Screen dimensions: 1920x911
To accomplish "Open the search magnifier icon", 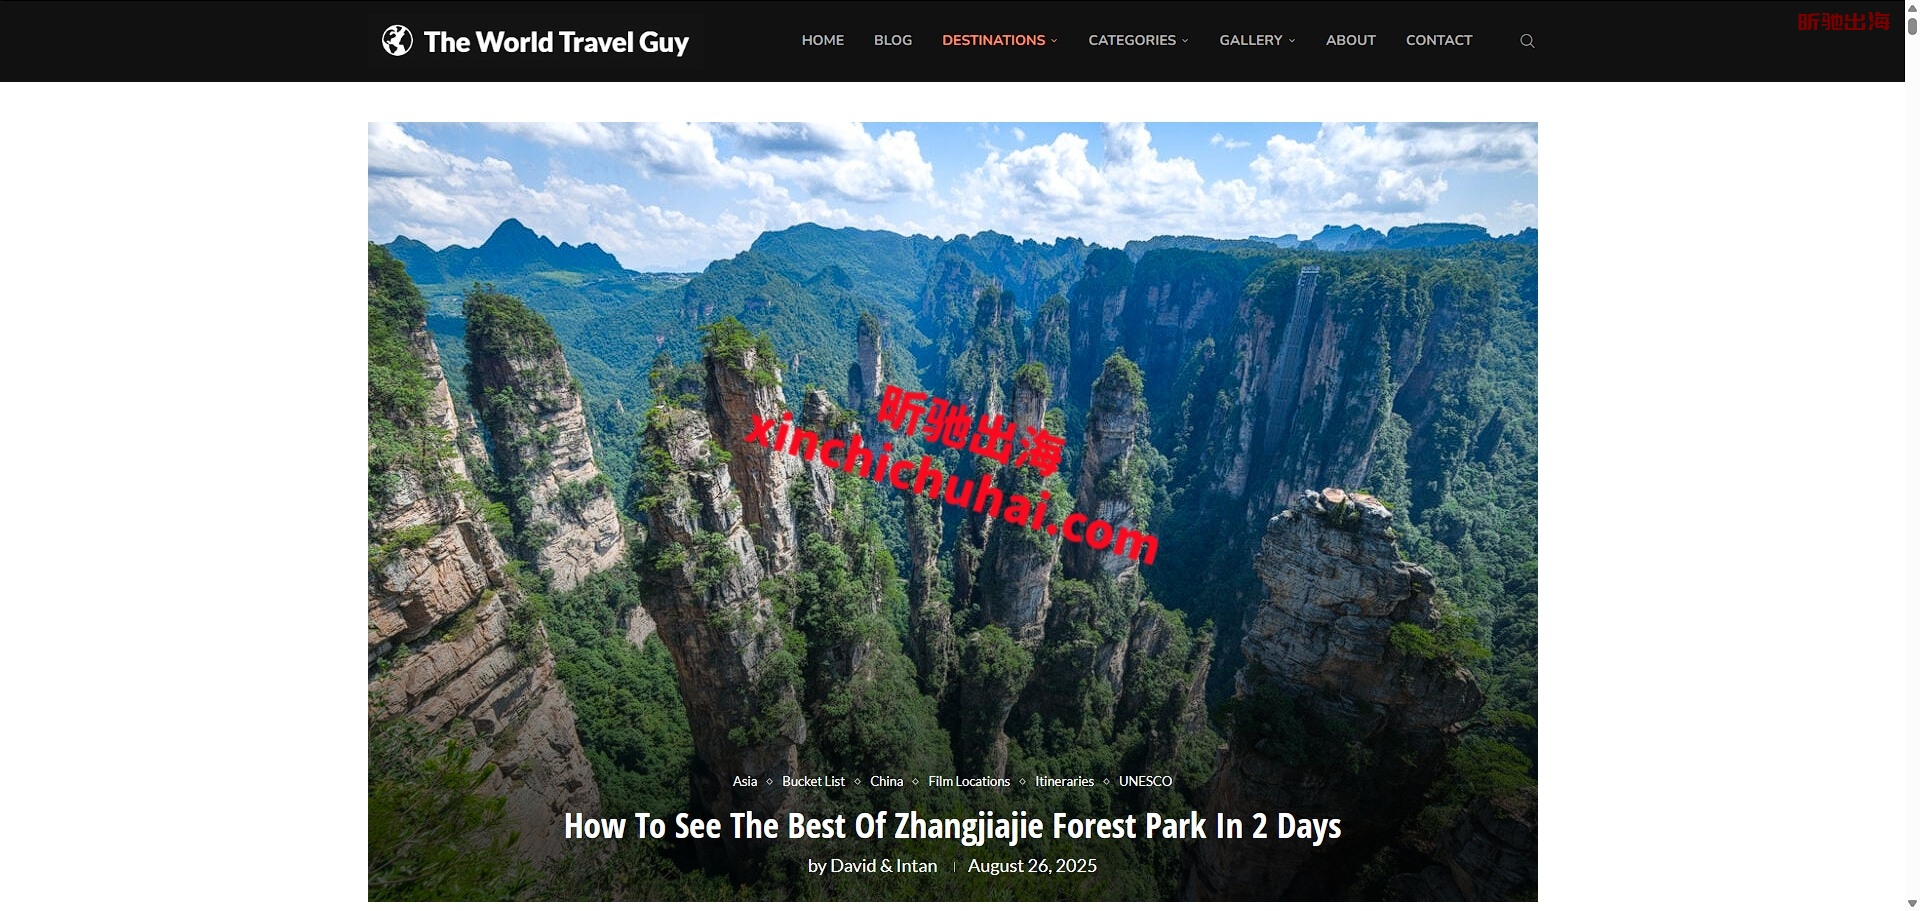I will (1527, 41).
